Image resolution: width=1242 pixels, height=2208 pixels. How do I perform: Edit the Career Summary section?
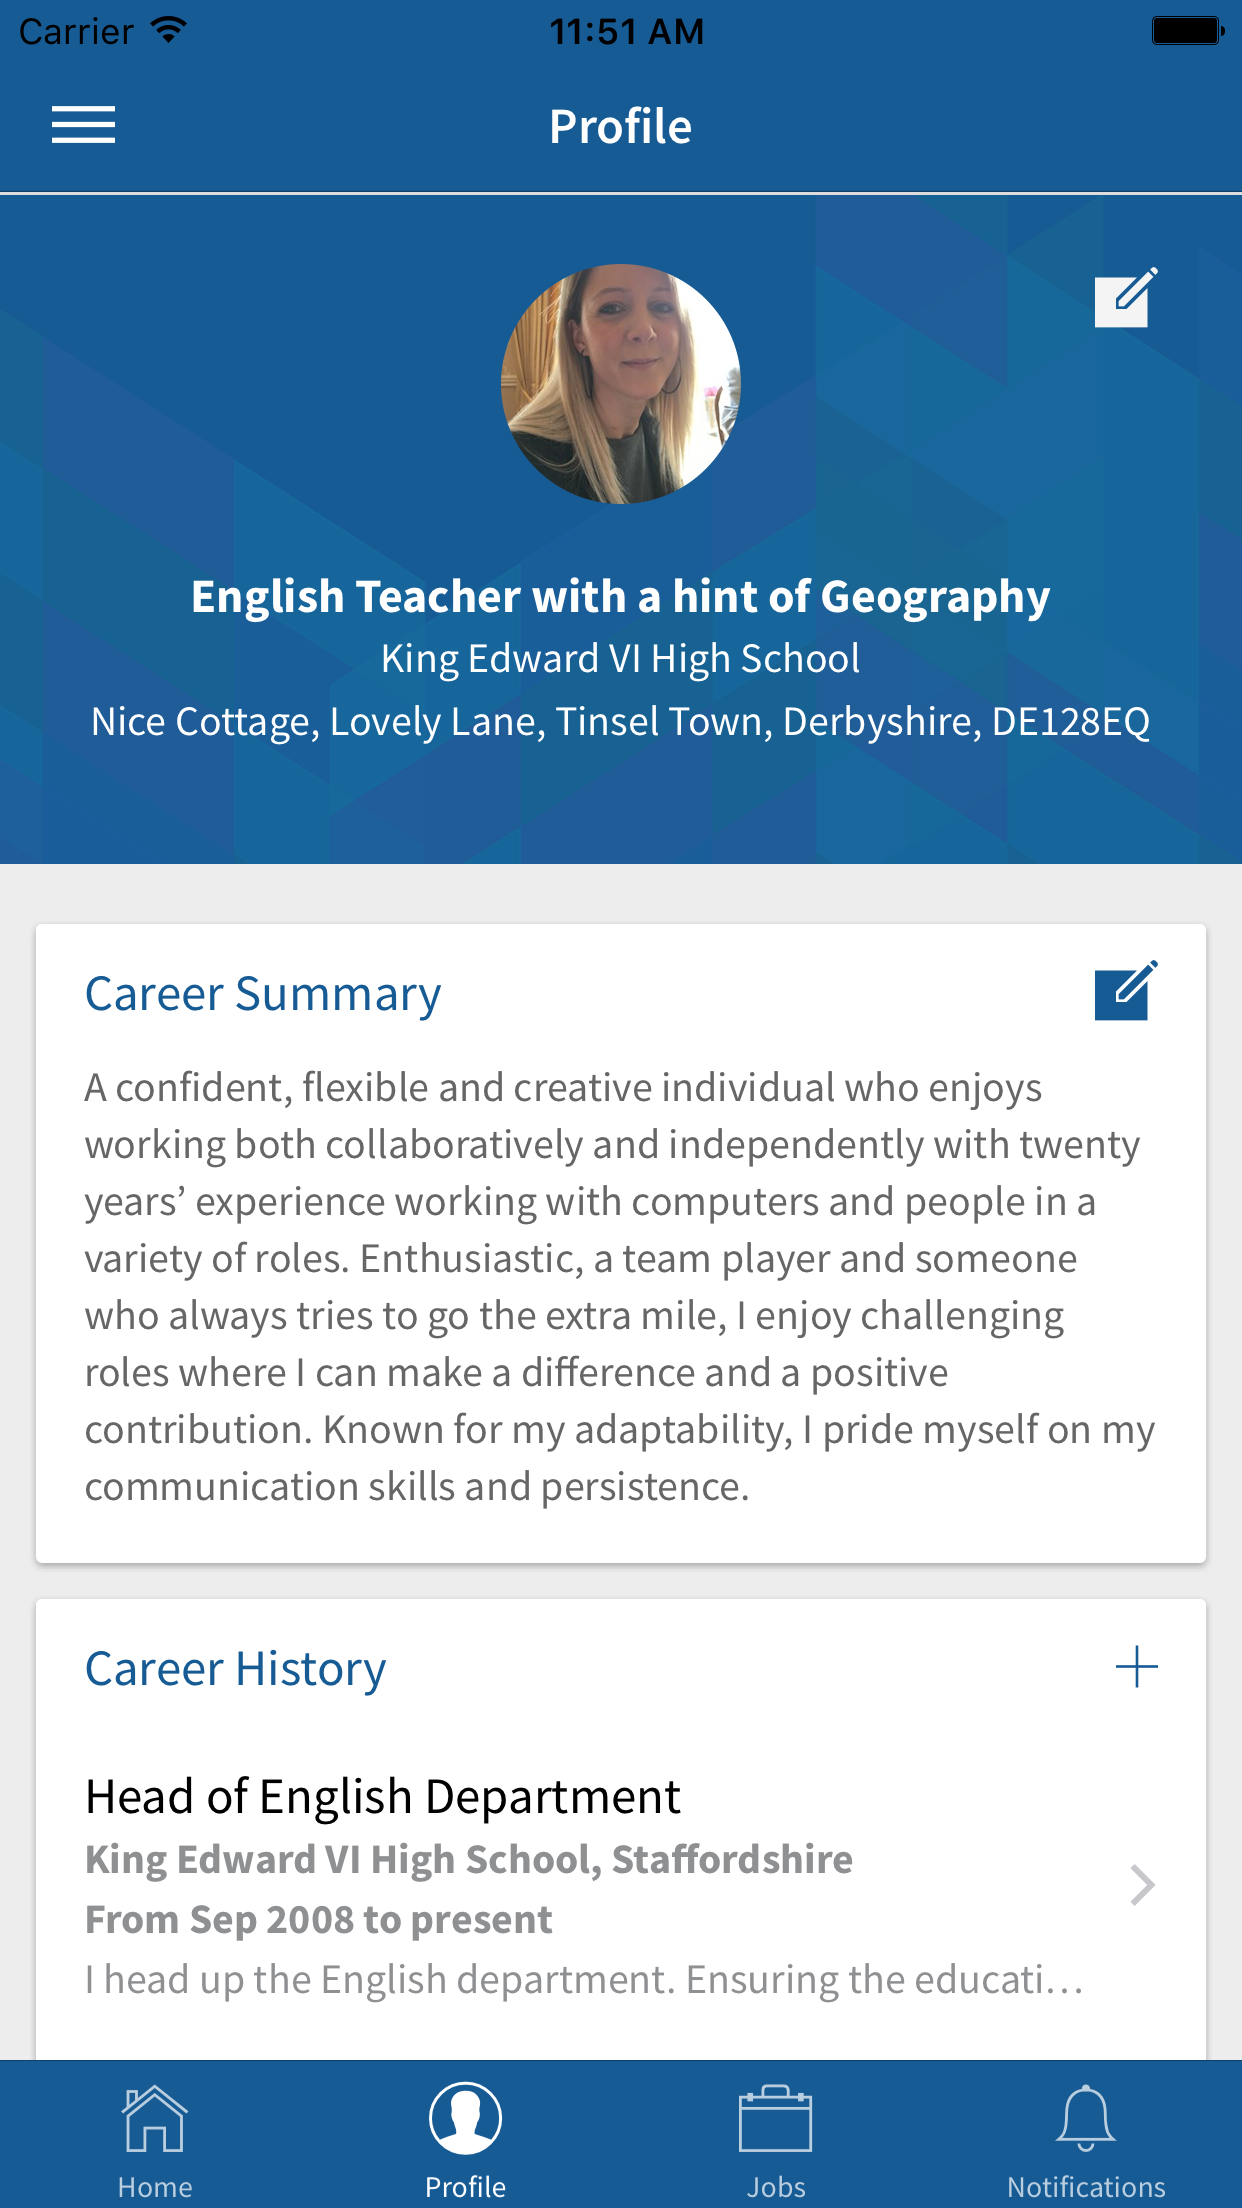1126,991
